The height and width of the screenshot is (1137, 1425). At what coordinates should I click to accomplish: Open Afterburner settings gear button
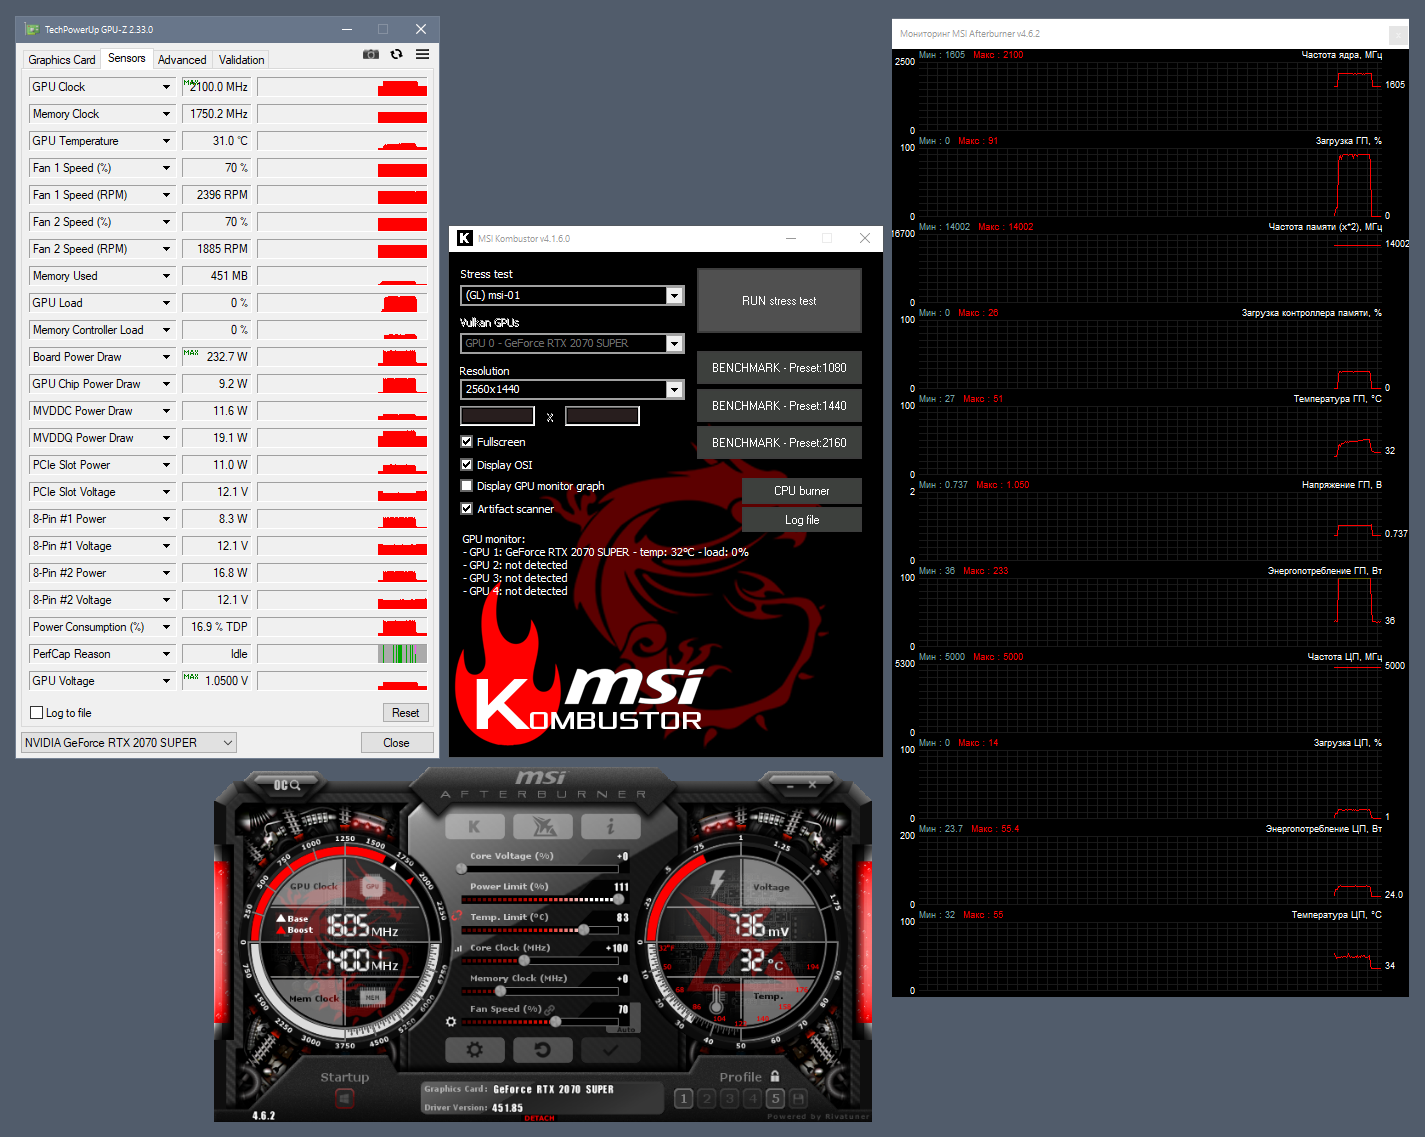pyautogui.click(x=474, y=1049)
